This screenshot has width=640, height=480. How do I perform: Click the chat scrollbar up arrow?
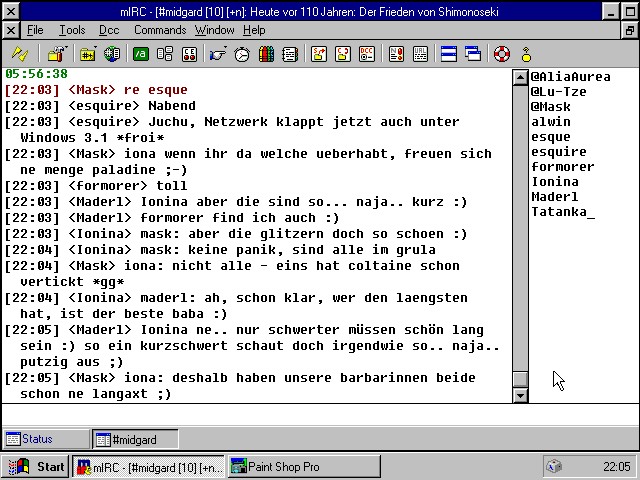tap(520, 77)
